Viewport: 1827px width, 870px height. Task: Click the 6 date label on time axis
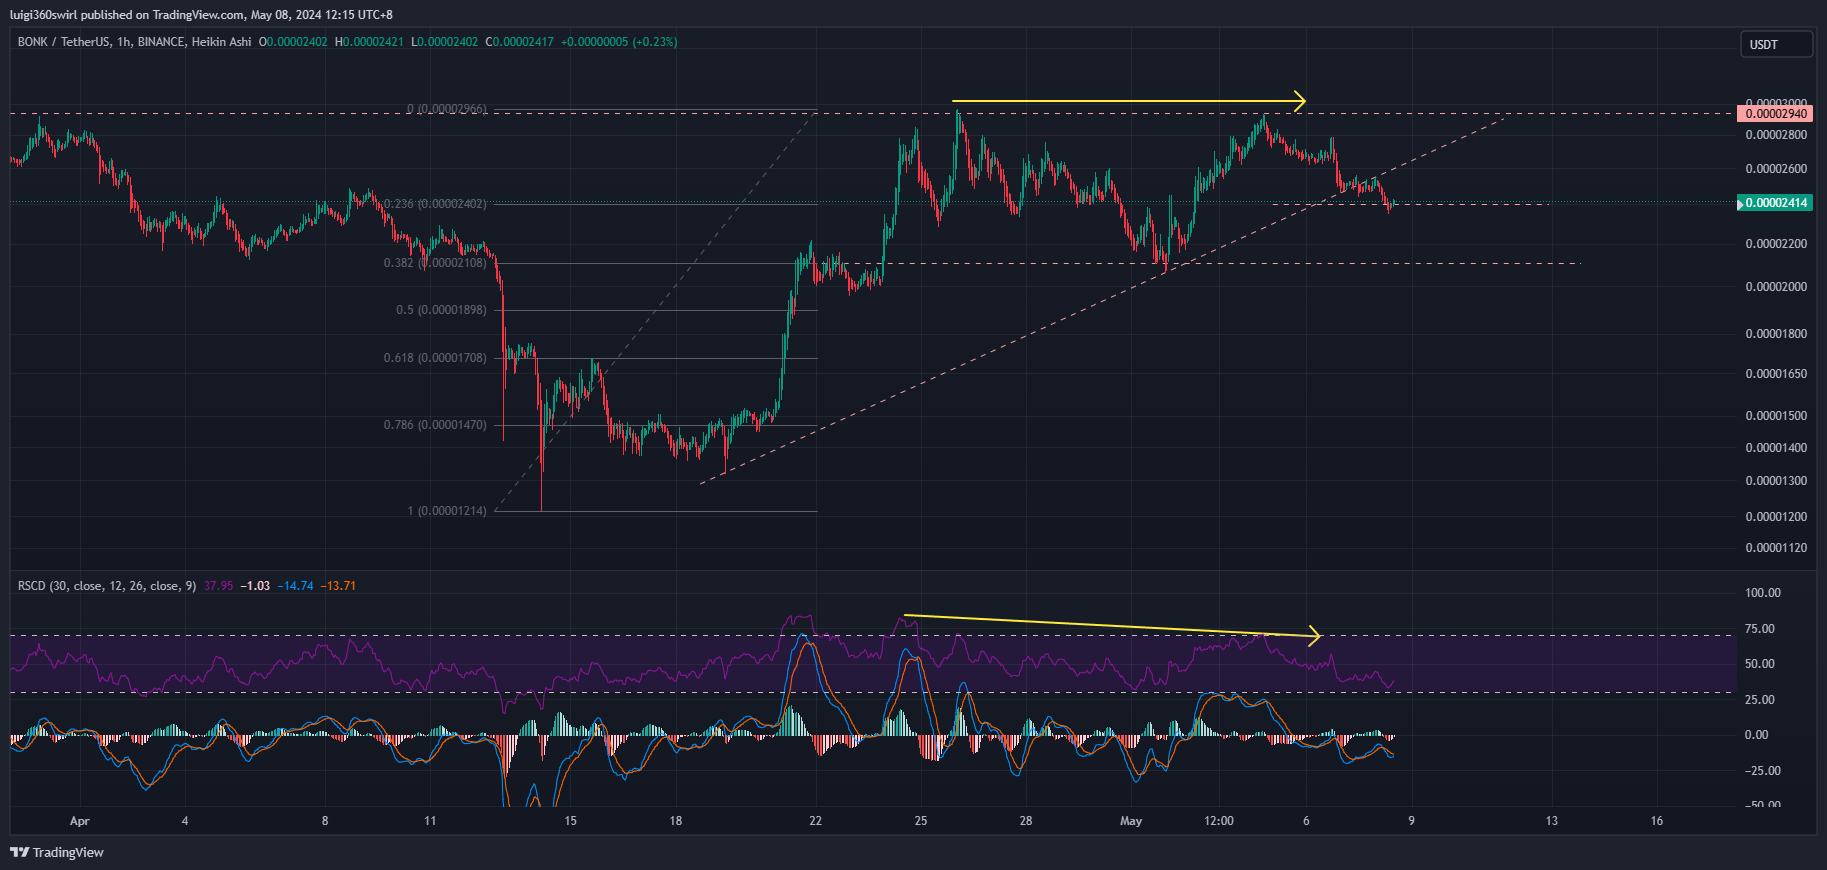point(1306,821)
